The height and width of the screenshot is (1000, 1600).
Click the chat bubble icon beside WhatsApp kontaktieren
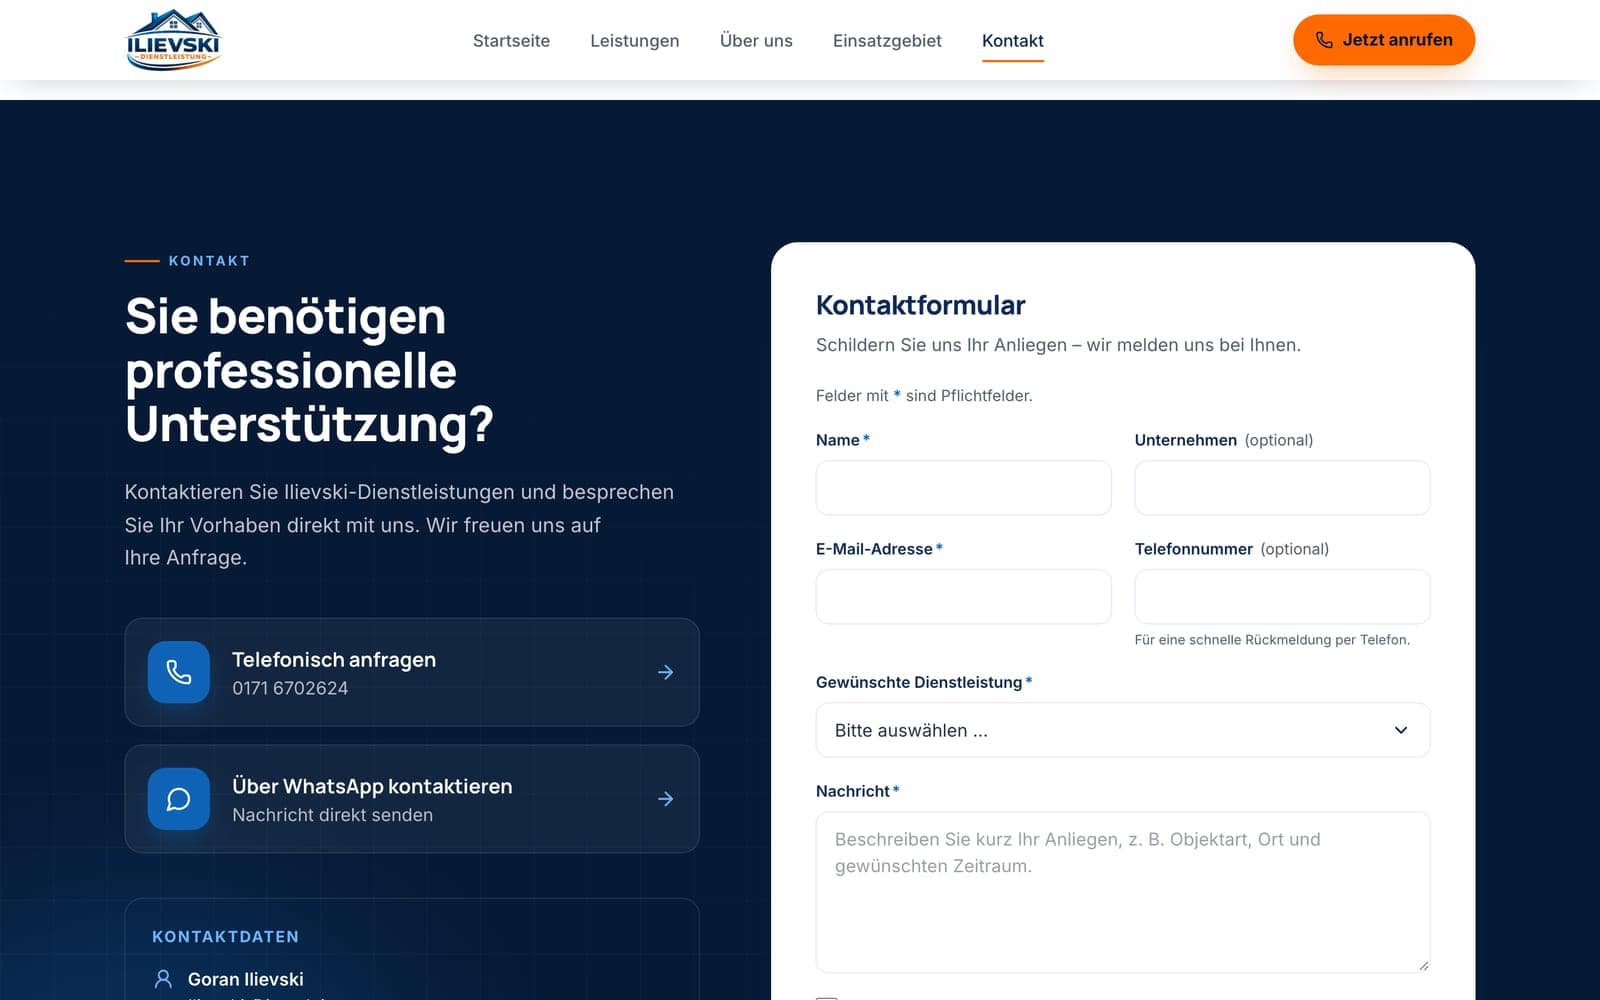tap(179, 799)
